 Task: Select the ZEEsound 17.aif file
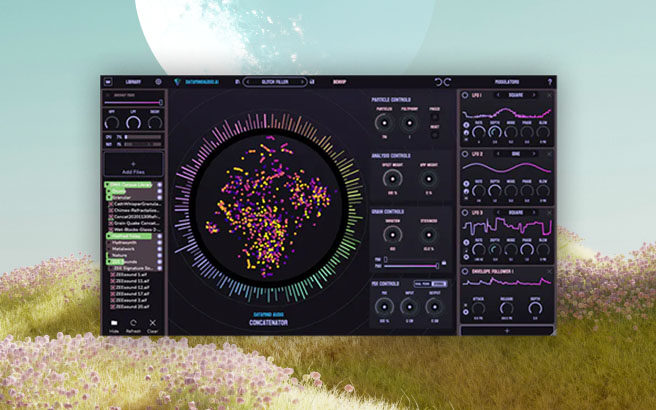(x=133, y=294)
